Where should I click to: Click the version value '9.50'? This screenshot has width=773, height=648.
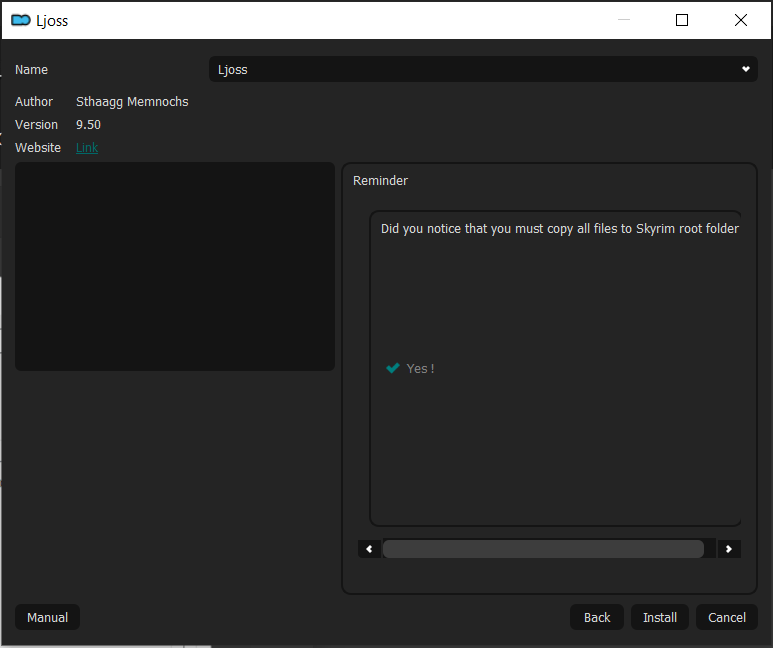pos(88,125)
